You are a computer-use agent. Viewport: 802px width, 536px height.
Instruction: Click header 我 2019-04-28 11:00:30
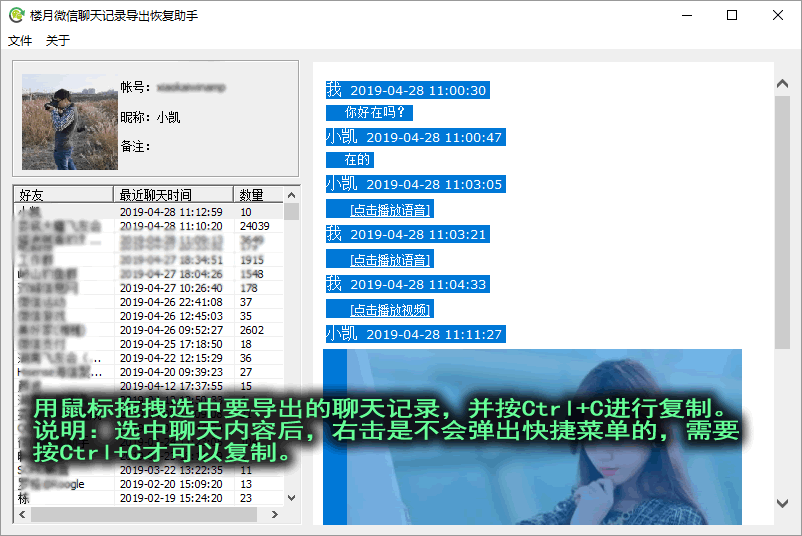pos(407,90)
